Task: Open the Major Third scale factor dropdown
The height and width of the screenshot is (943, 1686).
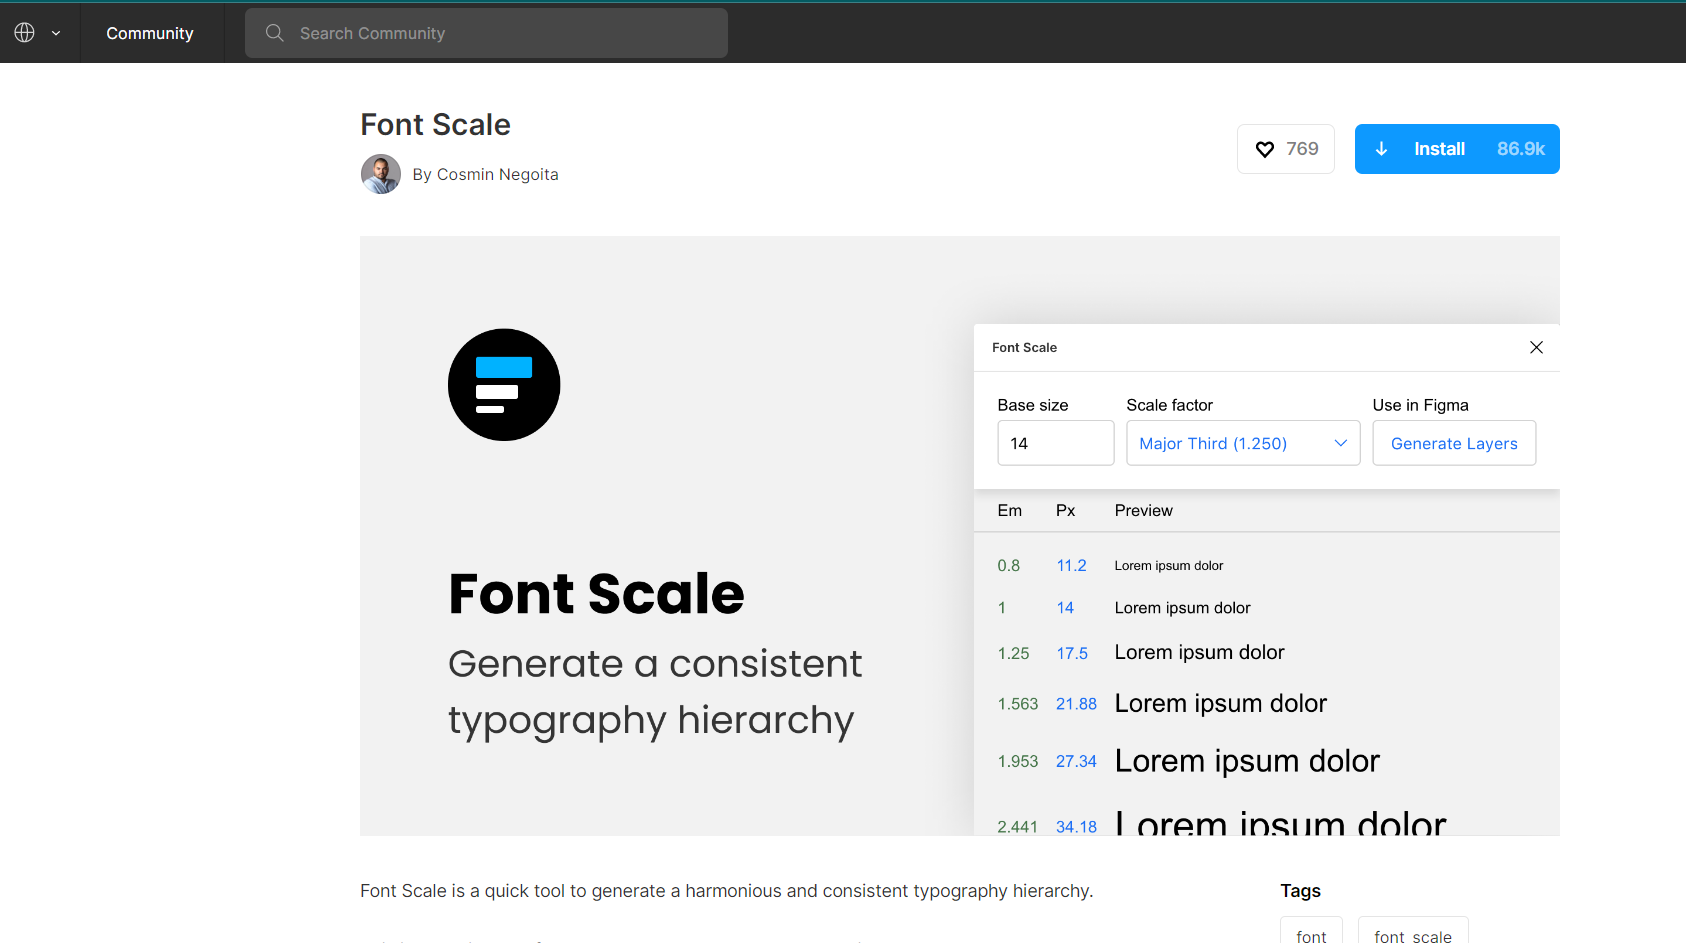Action: pos(1243,443)
